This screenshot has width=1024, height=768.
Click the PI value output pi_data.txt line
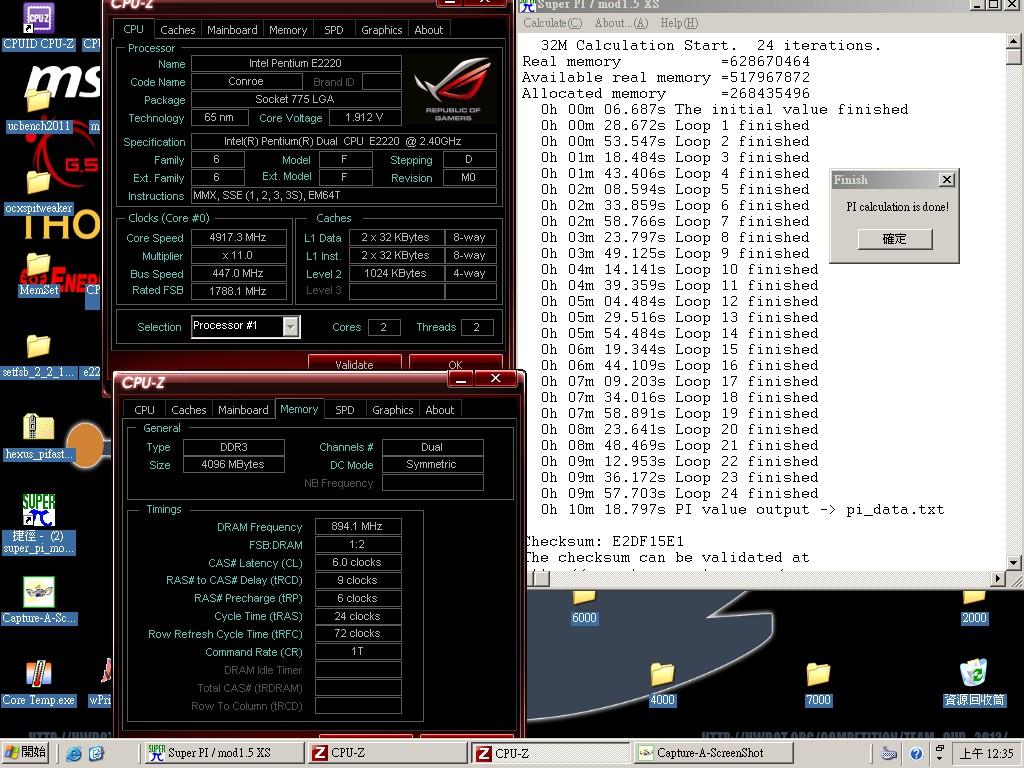(742, 509)
